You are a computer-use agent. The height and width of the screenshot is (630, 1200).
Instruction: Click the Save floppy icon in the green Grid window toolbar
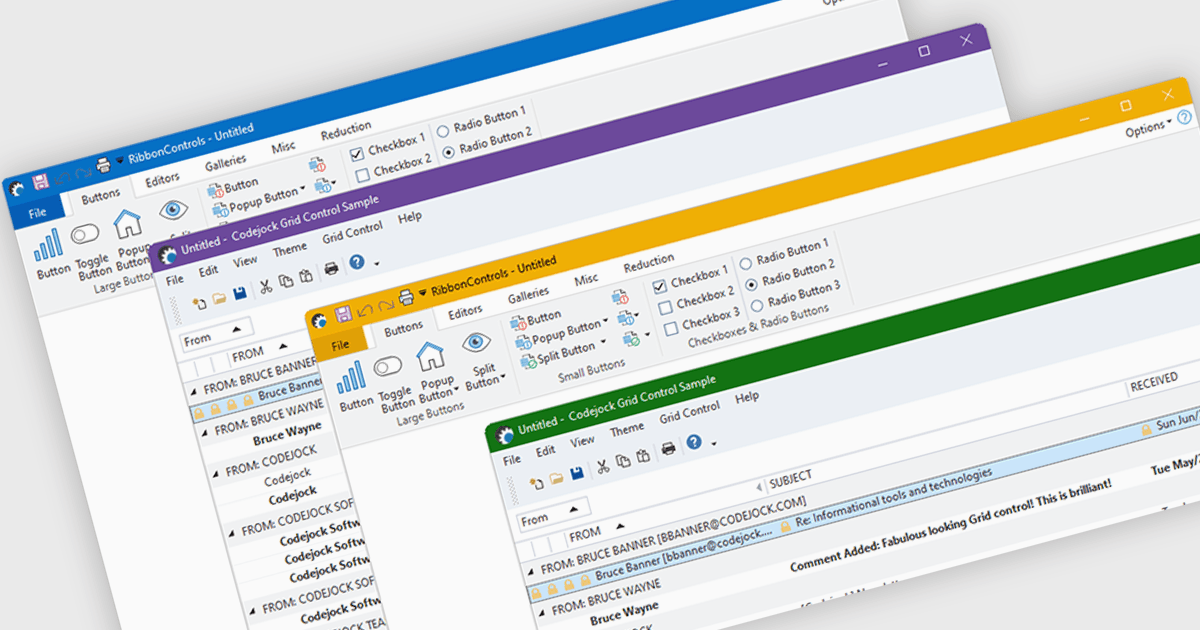(x=577, y=471)
